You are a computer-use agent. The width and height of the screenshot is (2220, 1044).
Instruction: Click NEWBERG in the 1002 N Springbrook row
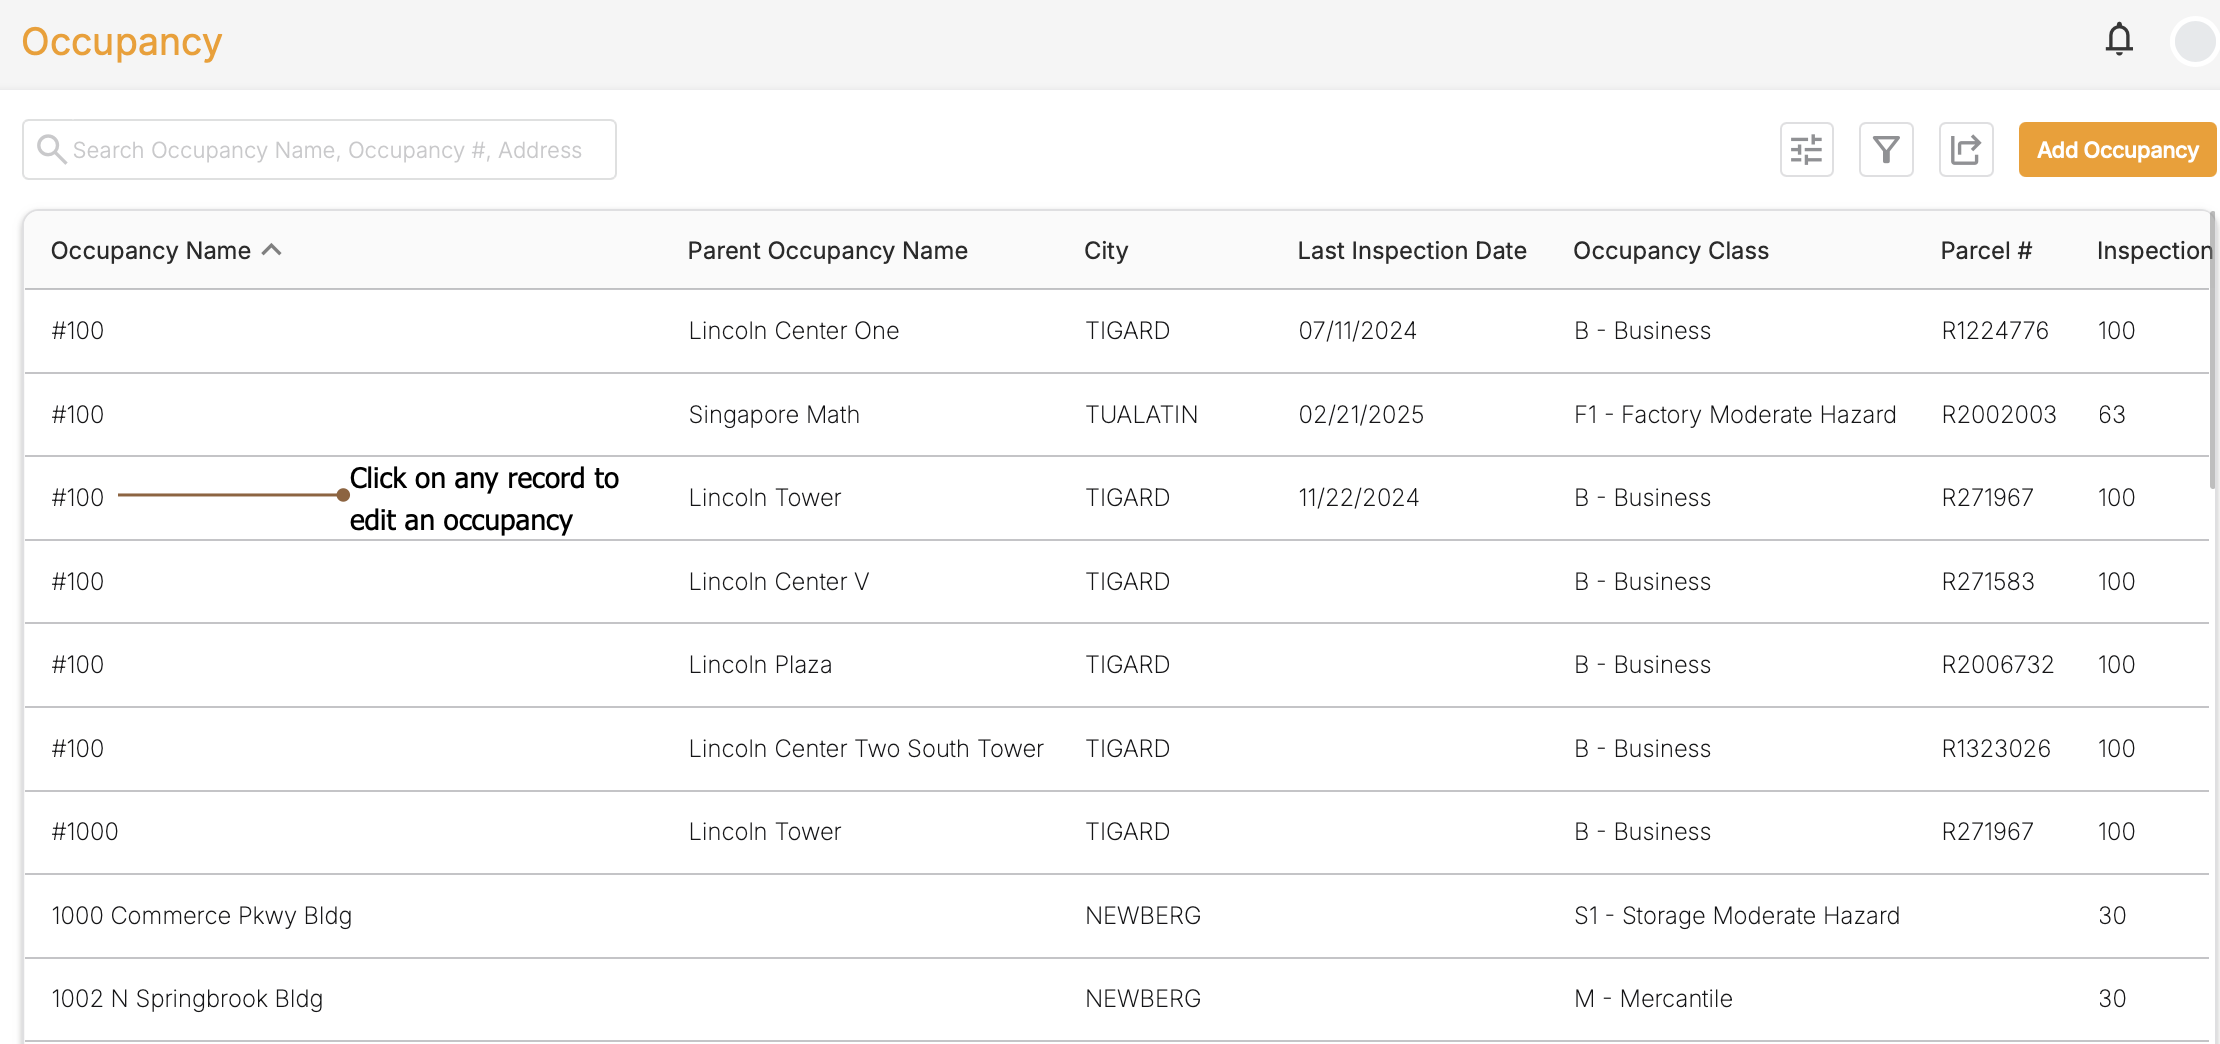pos(1143,999)
